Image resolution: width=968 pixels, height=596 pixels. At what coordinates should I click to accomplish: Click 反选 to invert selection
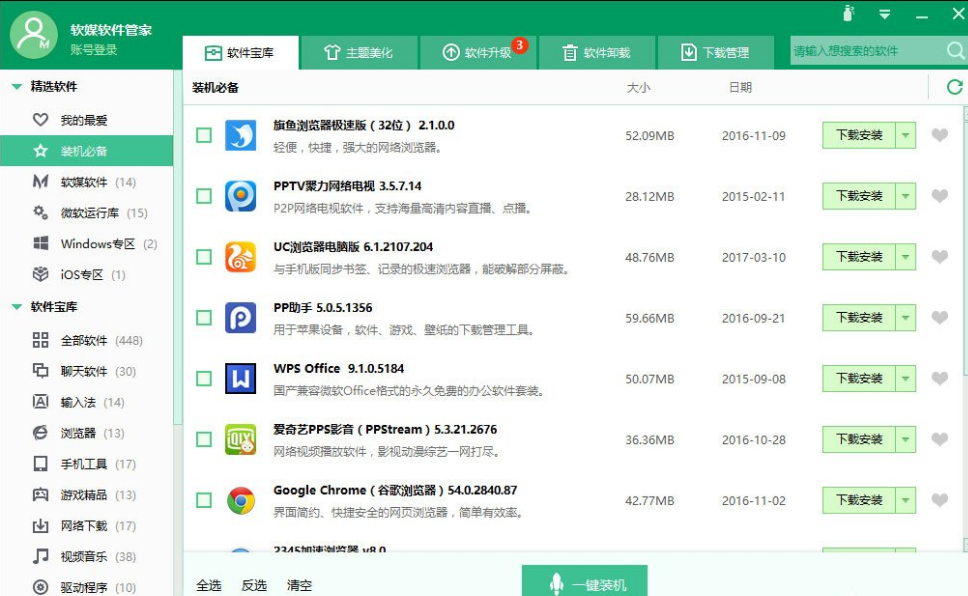coord(254,585)
